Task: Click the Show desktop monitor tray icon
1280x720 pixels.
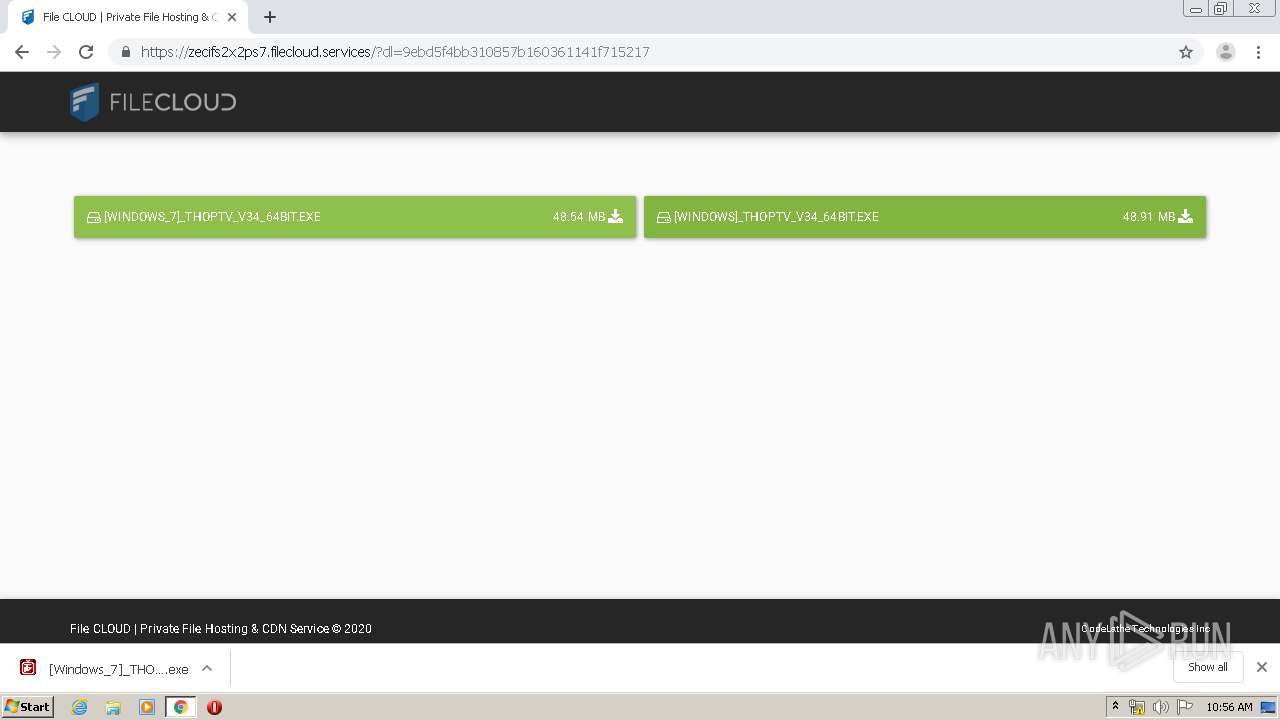Action: 1268,707
